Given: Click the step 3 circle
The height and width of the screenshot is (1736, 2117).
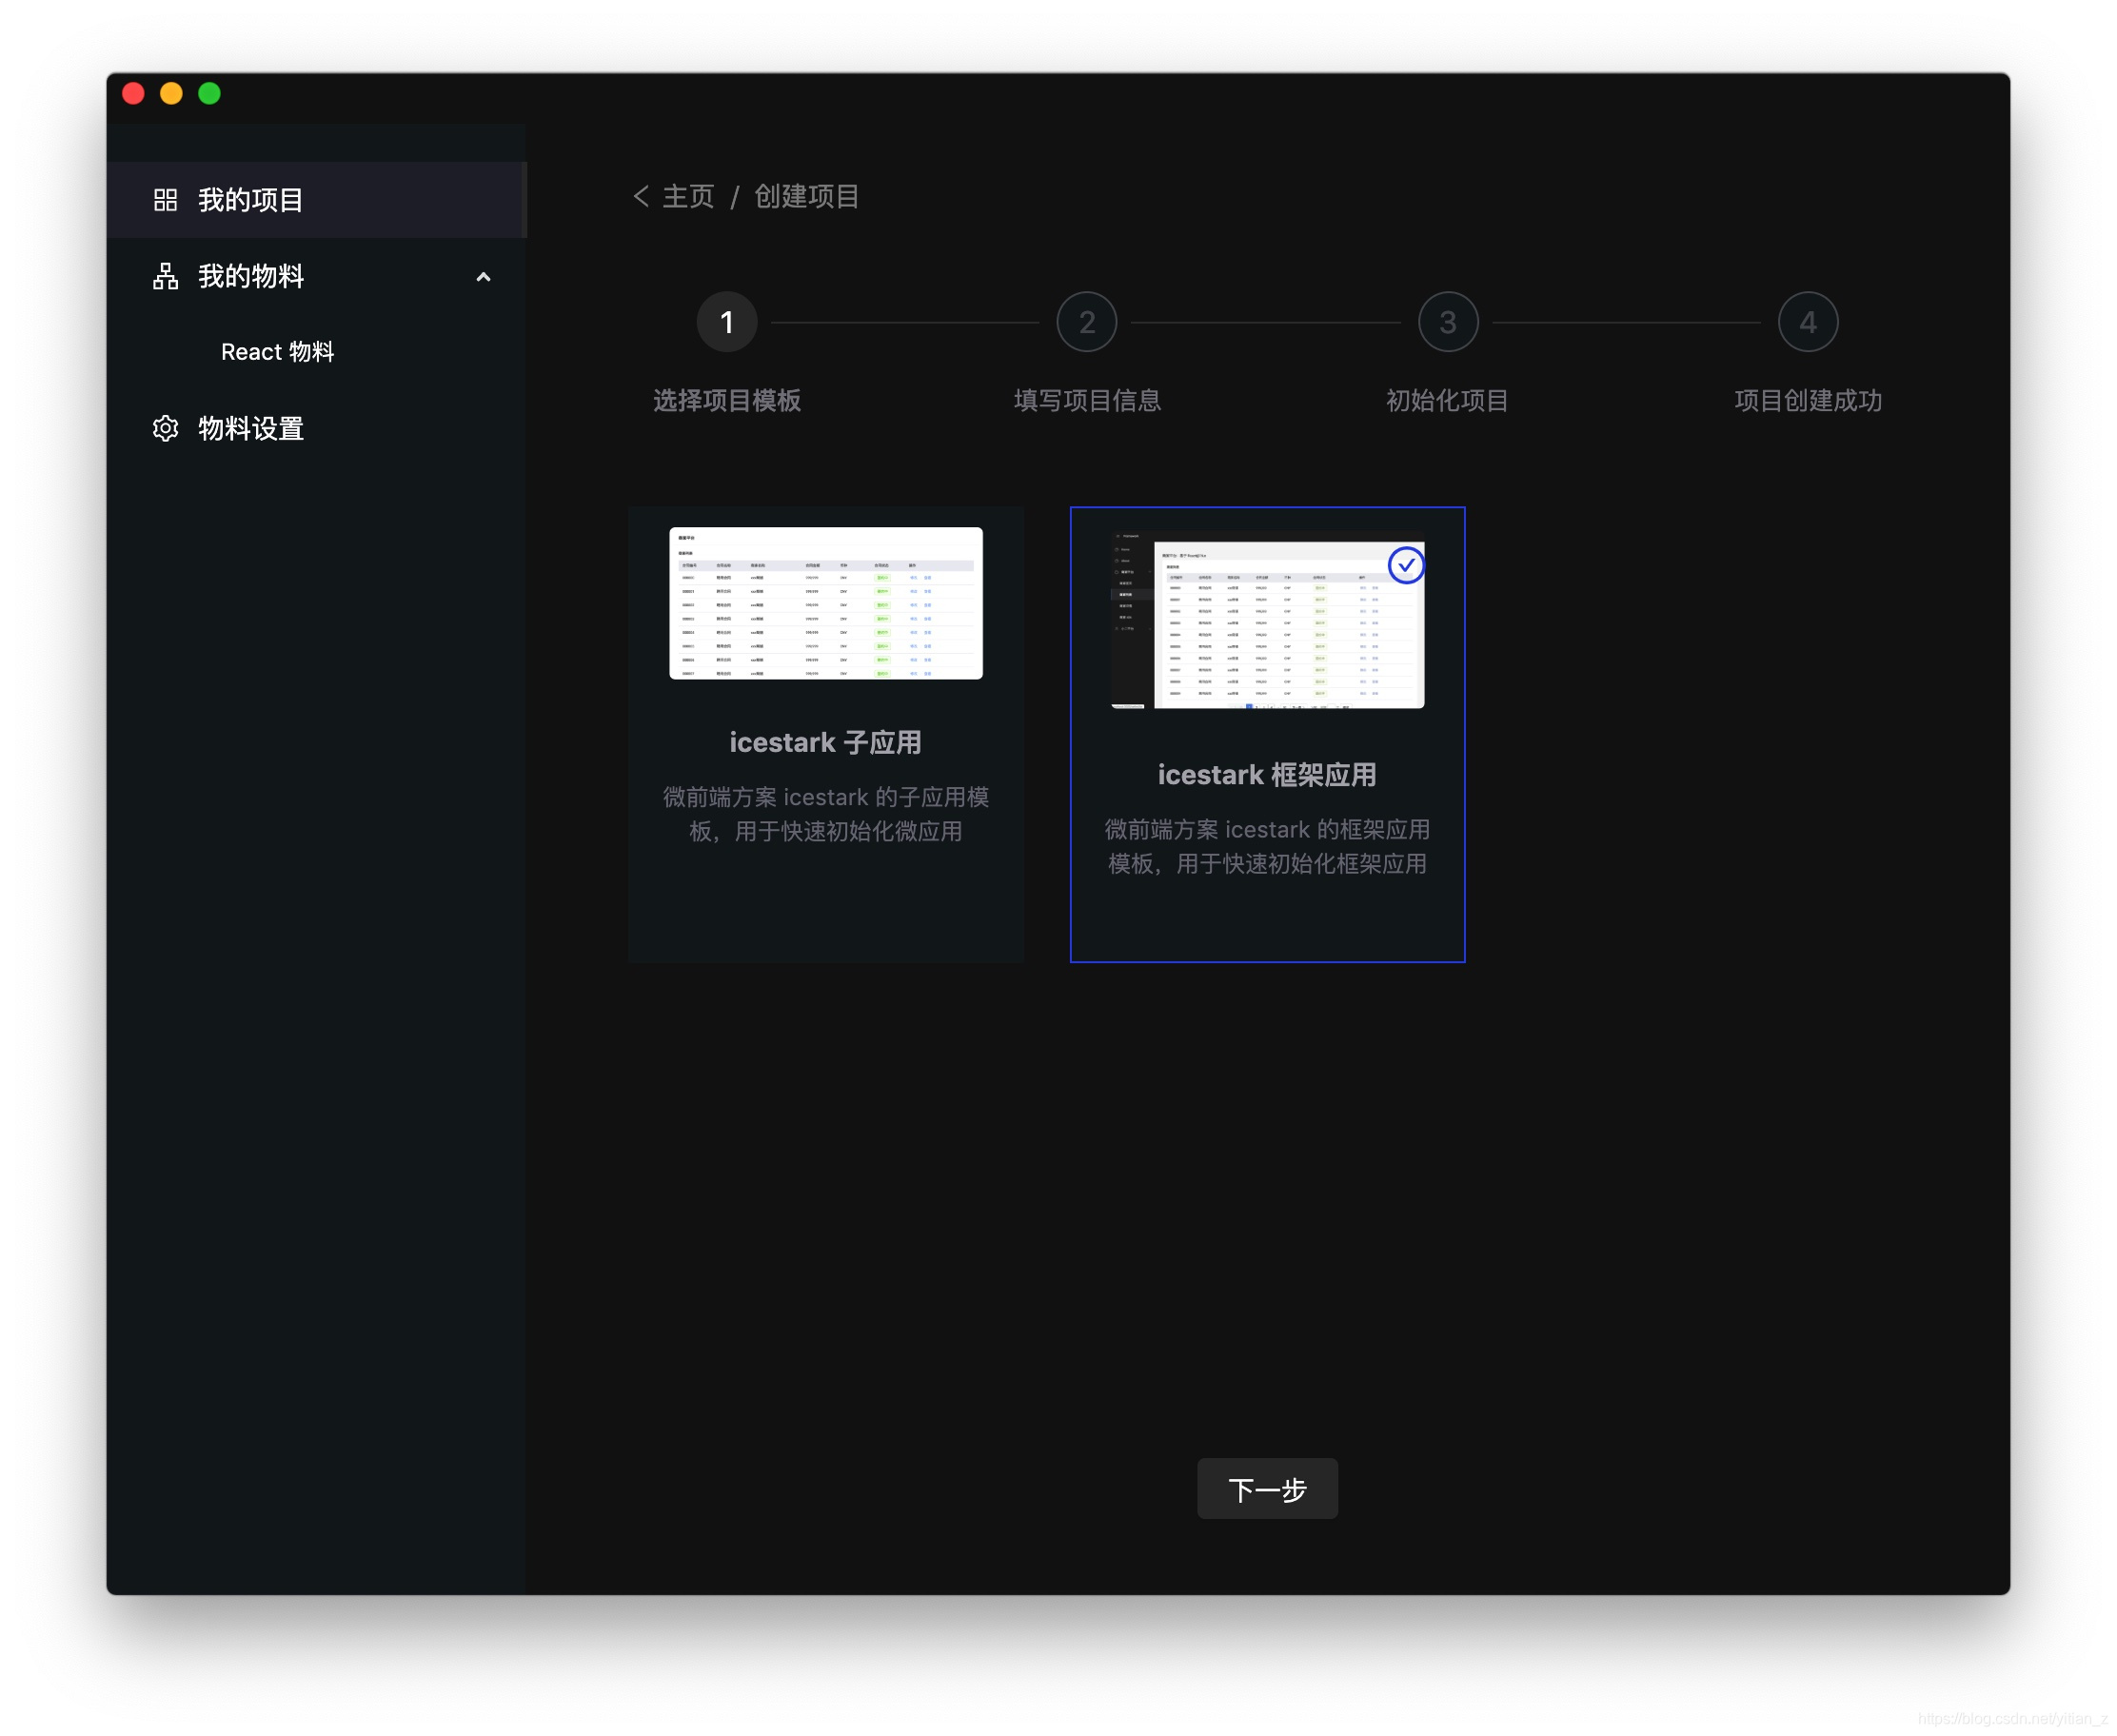Looking at the screenshot, I should pyautogui.click(x=1447, y=322).
